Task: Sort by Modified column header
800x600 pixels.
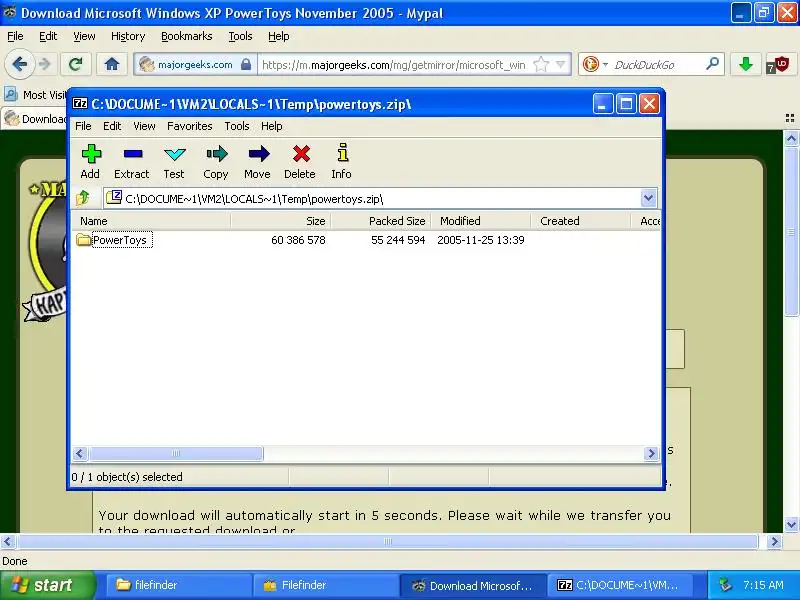Action: click(481, 221)
